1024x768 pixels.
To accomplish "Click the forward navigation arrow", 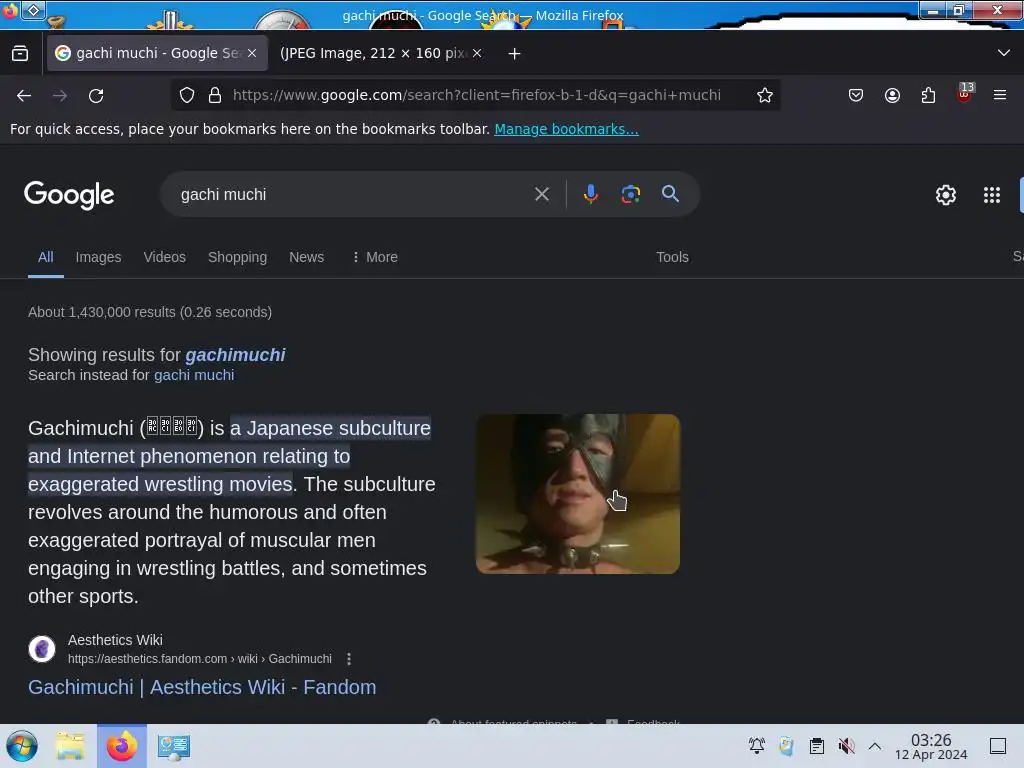I will pyautogui.click(x=60, y=95).
